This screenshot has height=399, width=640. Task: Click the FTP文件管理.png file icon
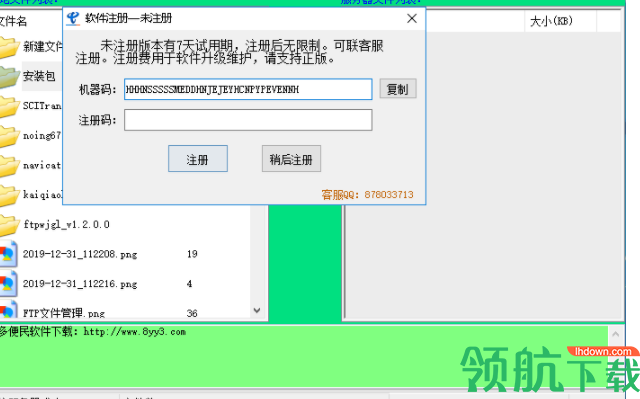coord(8,310)
